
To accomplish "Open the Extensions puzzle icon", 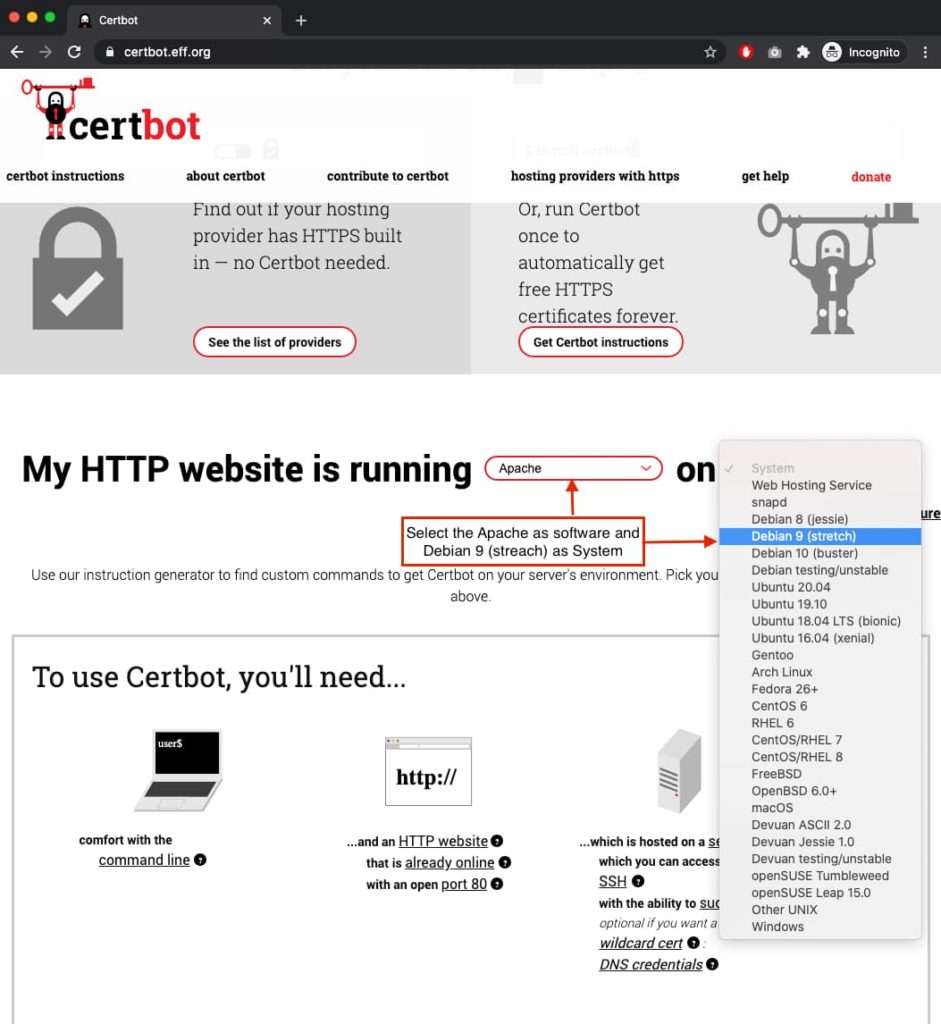I will 803,52.
